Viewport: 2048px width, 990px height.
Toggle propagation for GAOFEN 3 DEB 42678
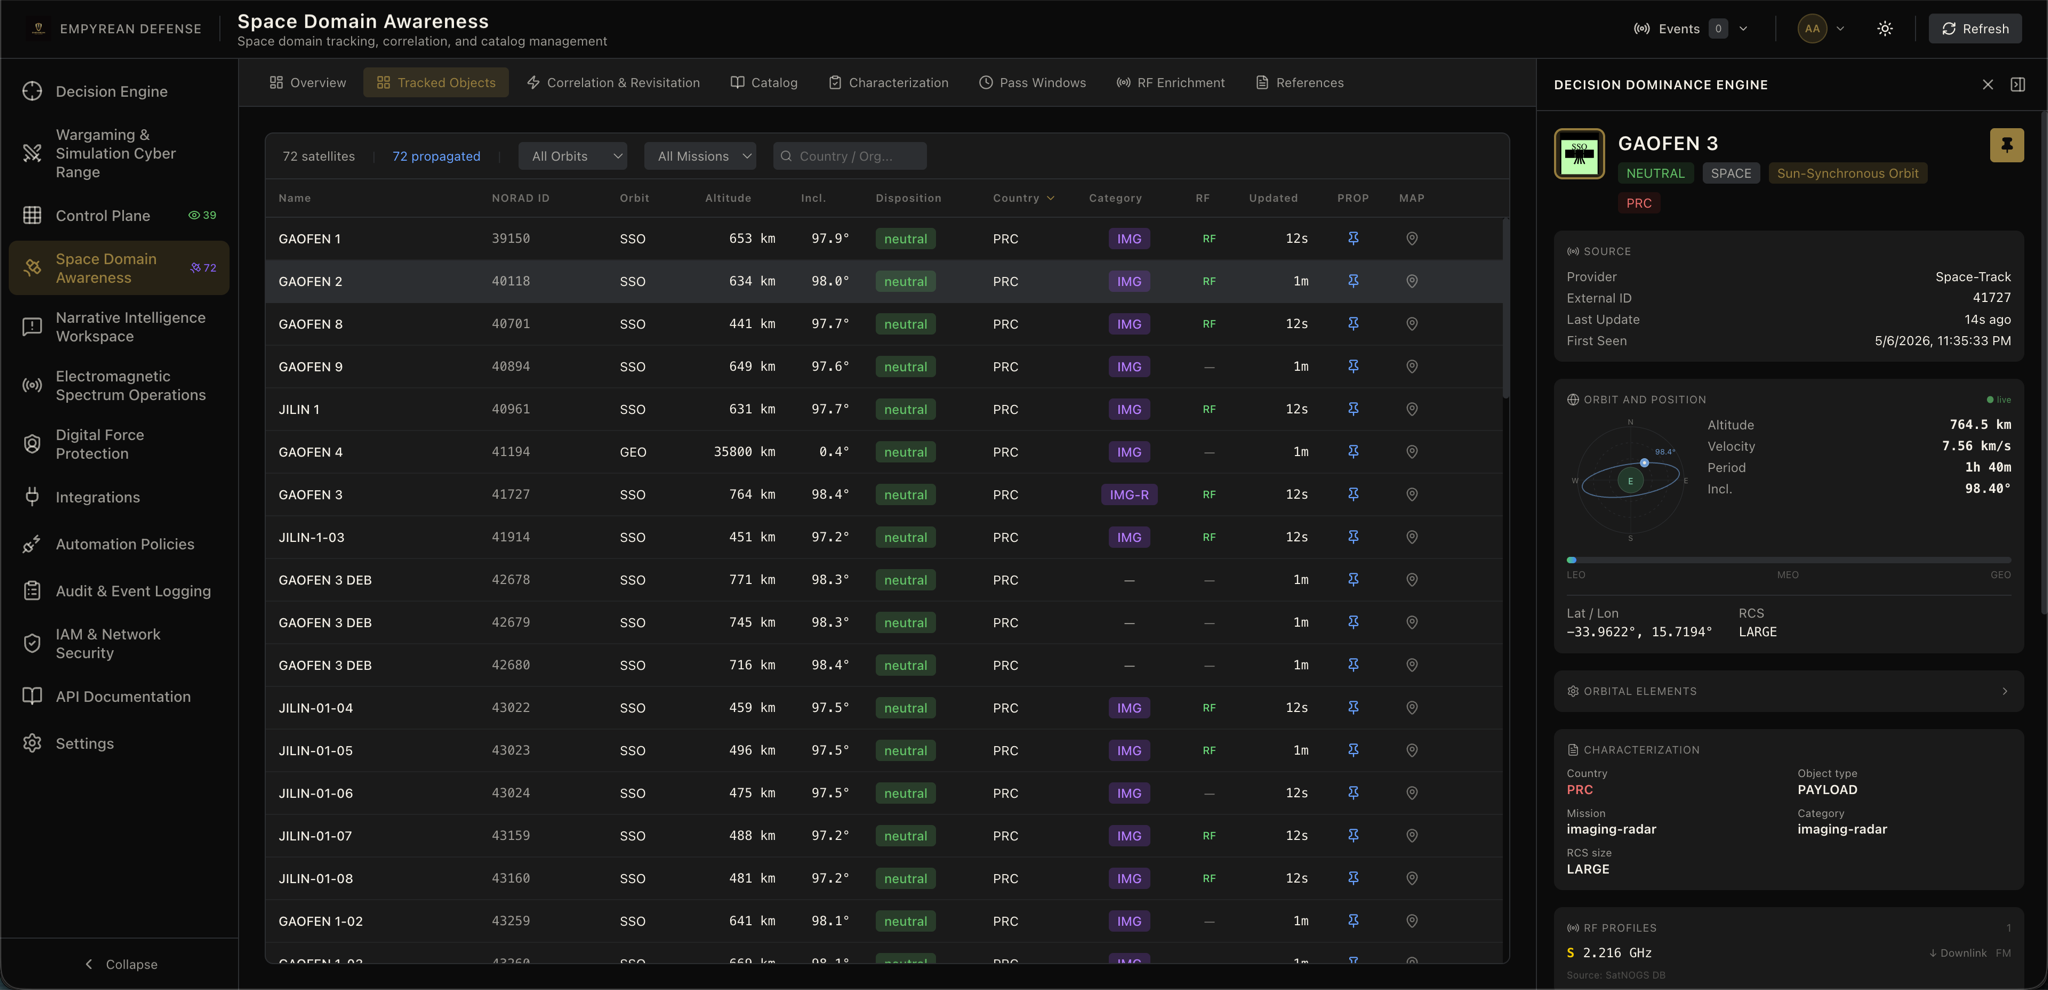(1353, 580)
